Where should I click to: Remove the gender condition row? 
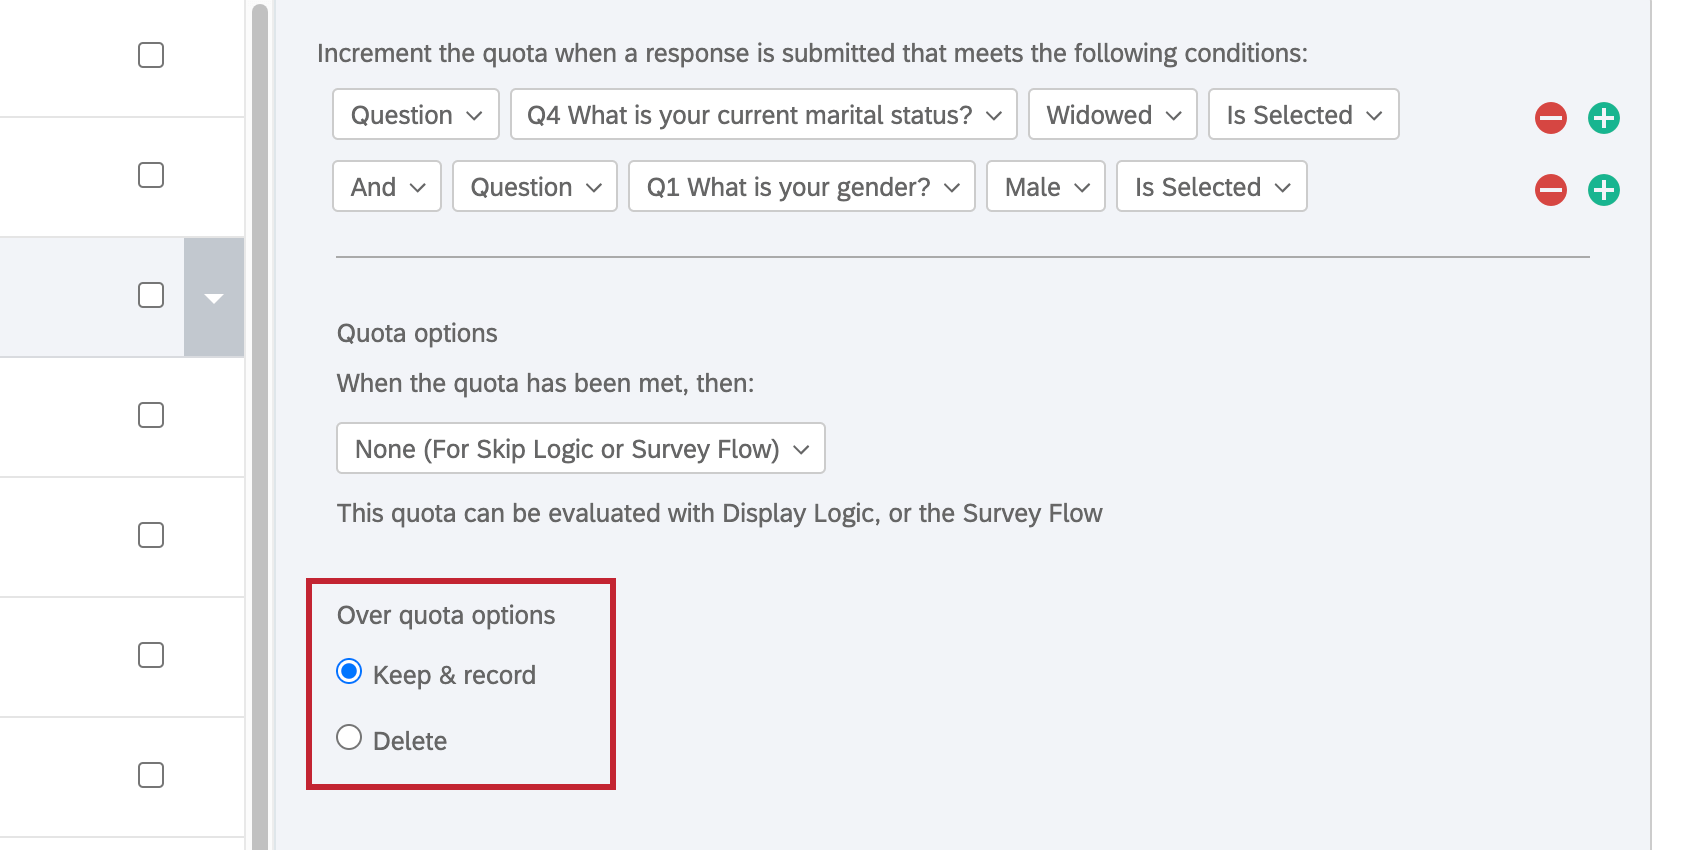[x=1551, y=190]
